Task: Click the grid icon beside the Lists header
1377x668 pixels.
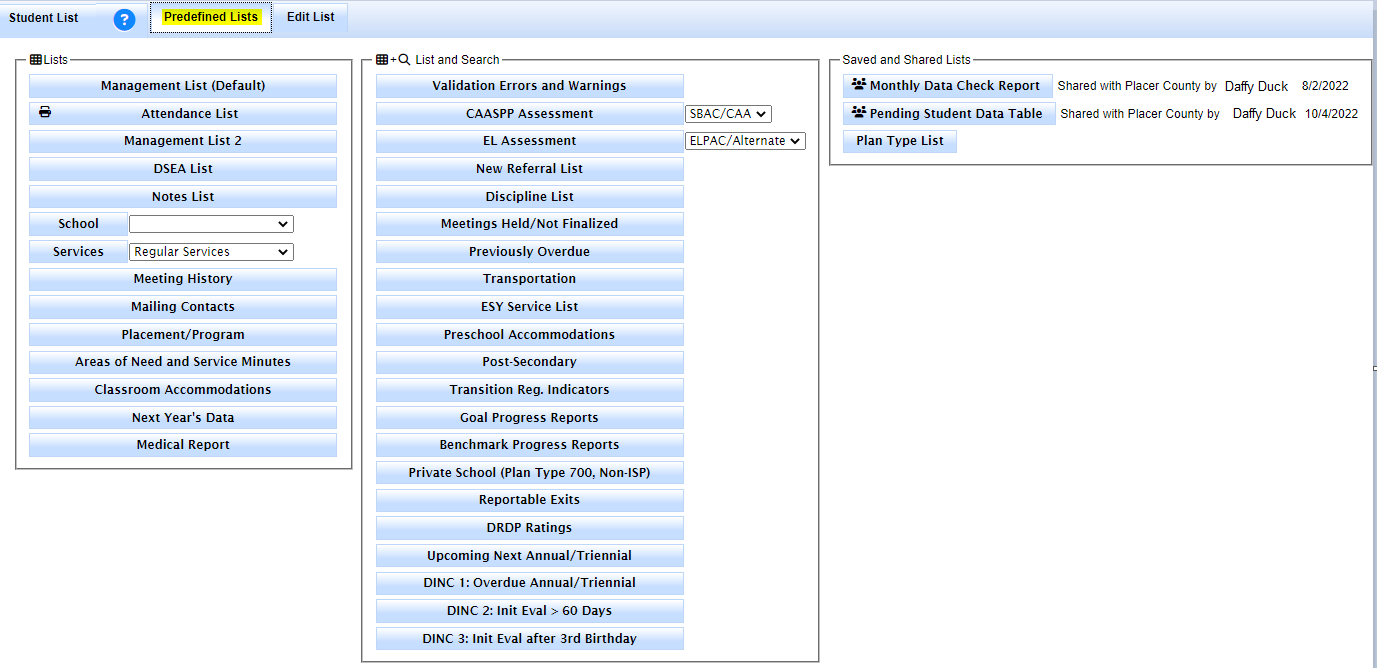Action: (x=37, y=59)
